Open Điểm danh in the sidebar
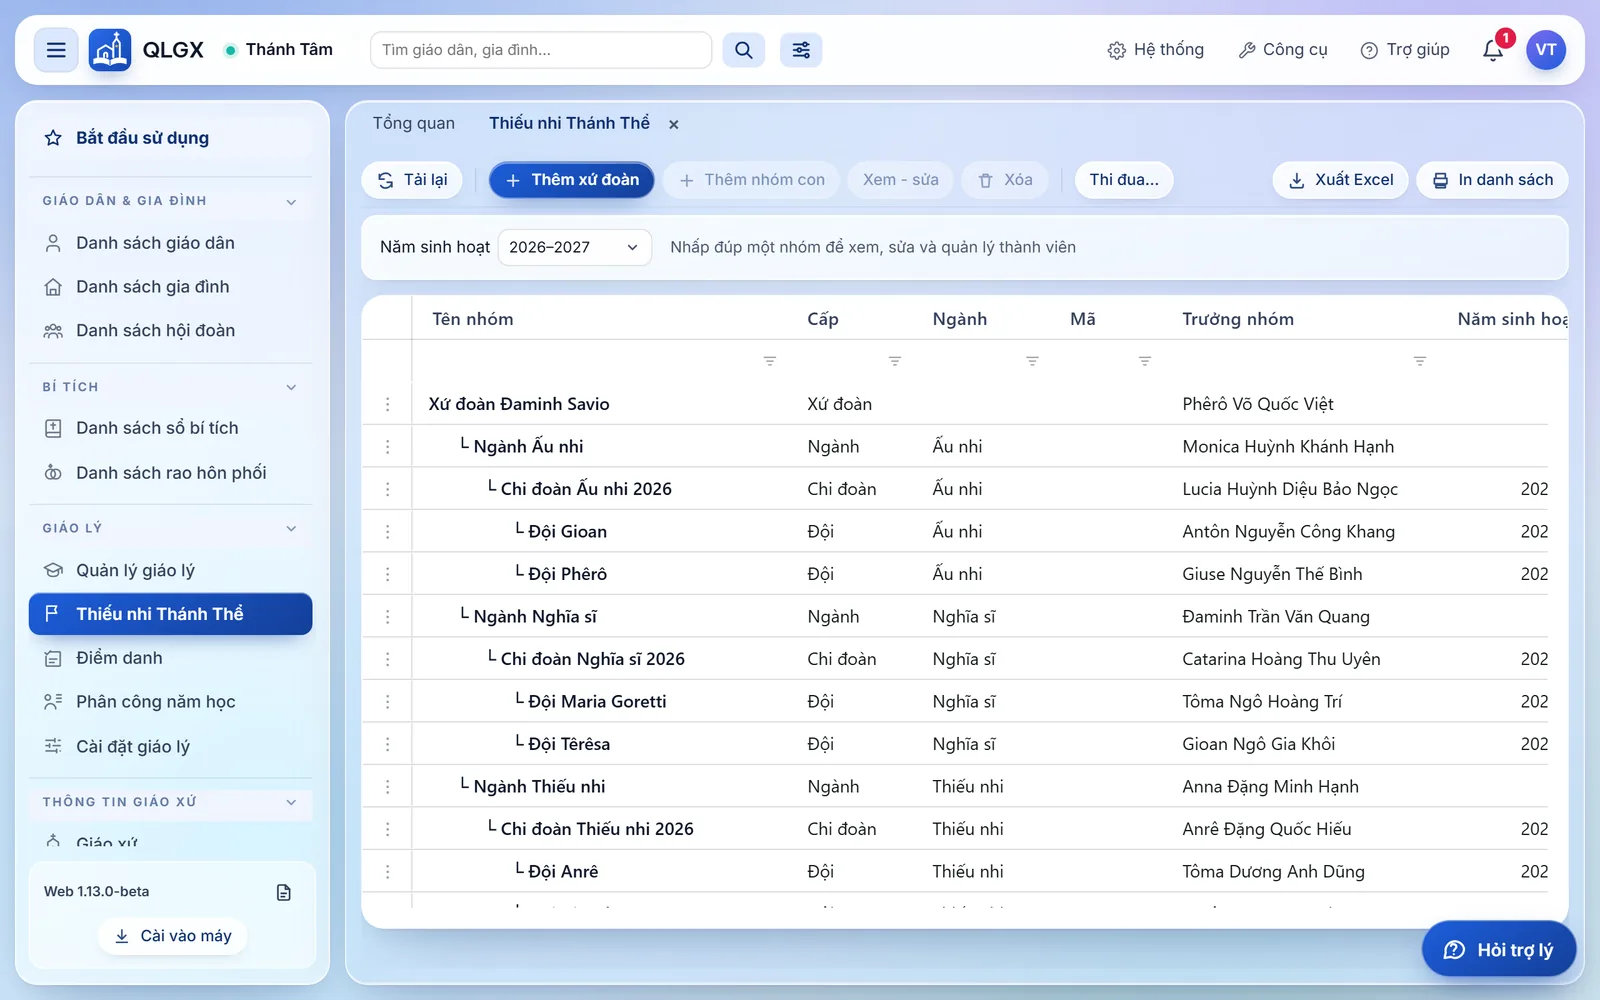This screenshot has width=1600, height=1000. coord(170,658)
